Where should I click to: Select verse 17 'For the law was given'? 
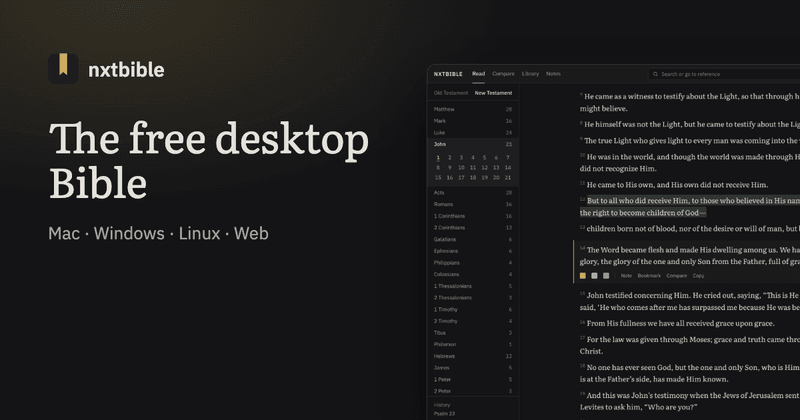tap(690, 345)
